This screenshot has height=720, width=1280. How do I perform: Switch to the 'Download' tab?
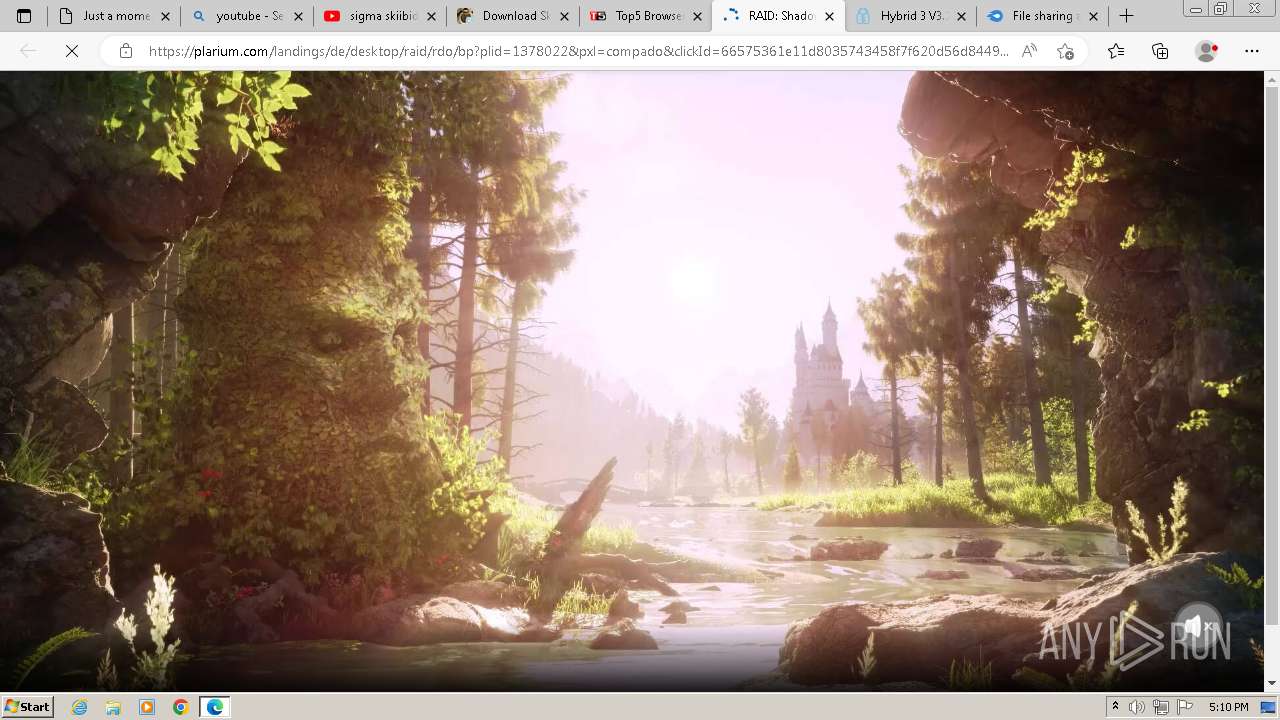click(512, 16)
